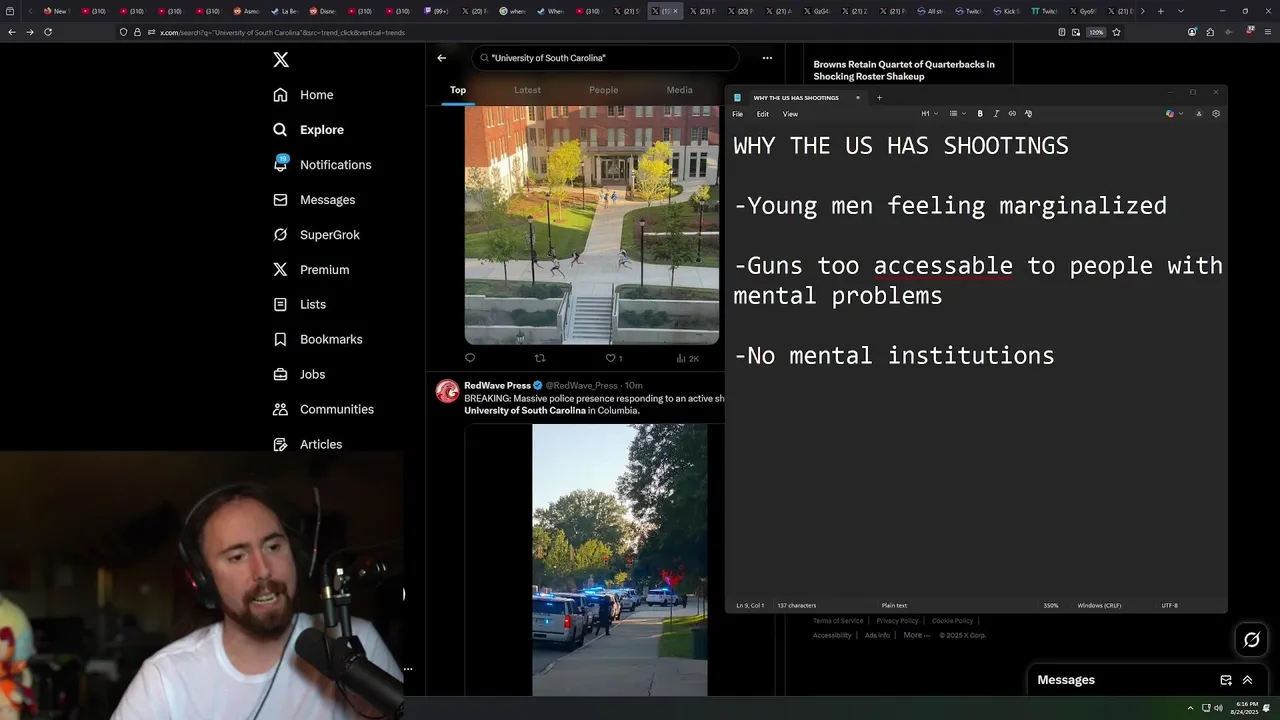1280x720 pixels.
Task: Open Explore in the X sidebar
Action: point(308,130)
